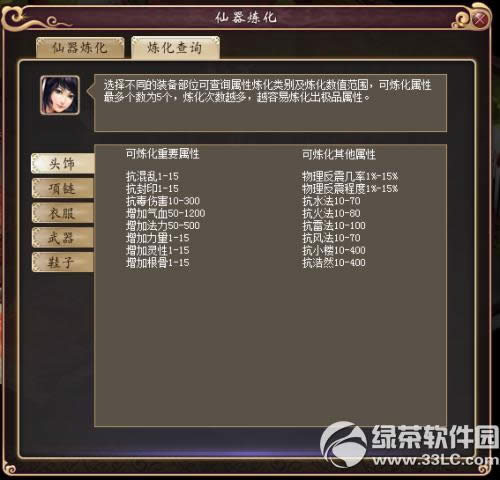Choose the 武器 equipment slot
The width and height of the screenshot is (500, 480).
point(63,238)
